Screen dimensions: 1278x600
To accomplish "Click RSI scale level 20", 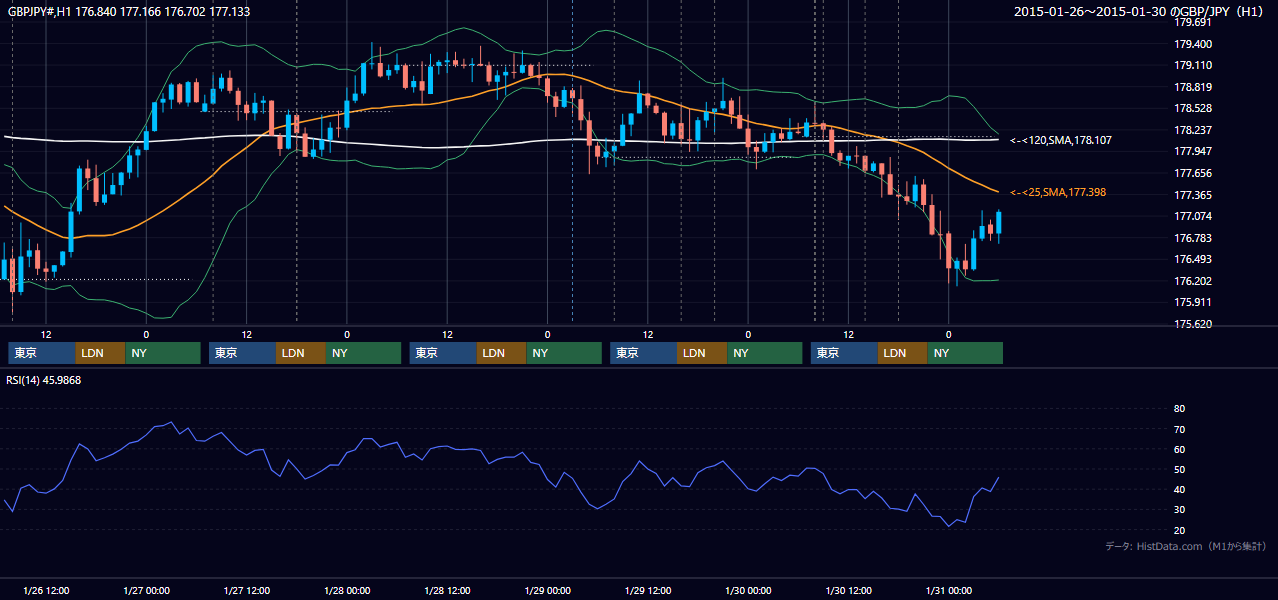I will click(1180, 530).
